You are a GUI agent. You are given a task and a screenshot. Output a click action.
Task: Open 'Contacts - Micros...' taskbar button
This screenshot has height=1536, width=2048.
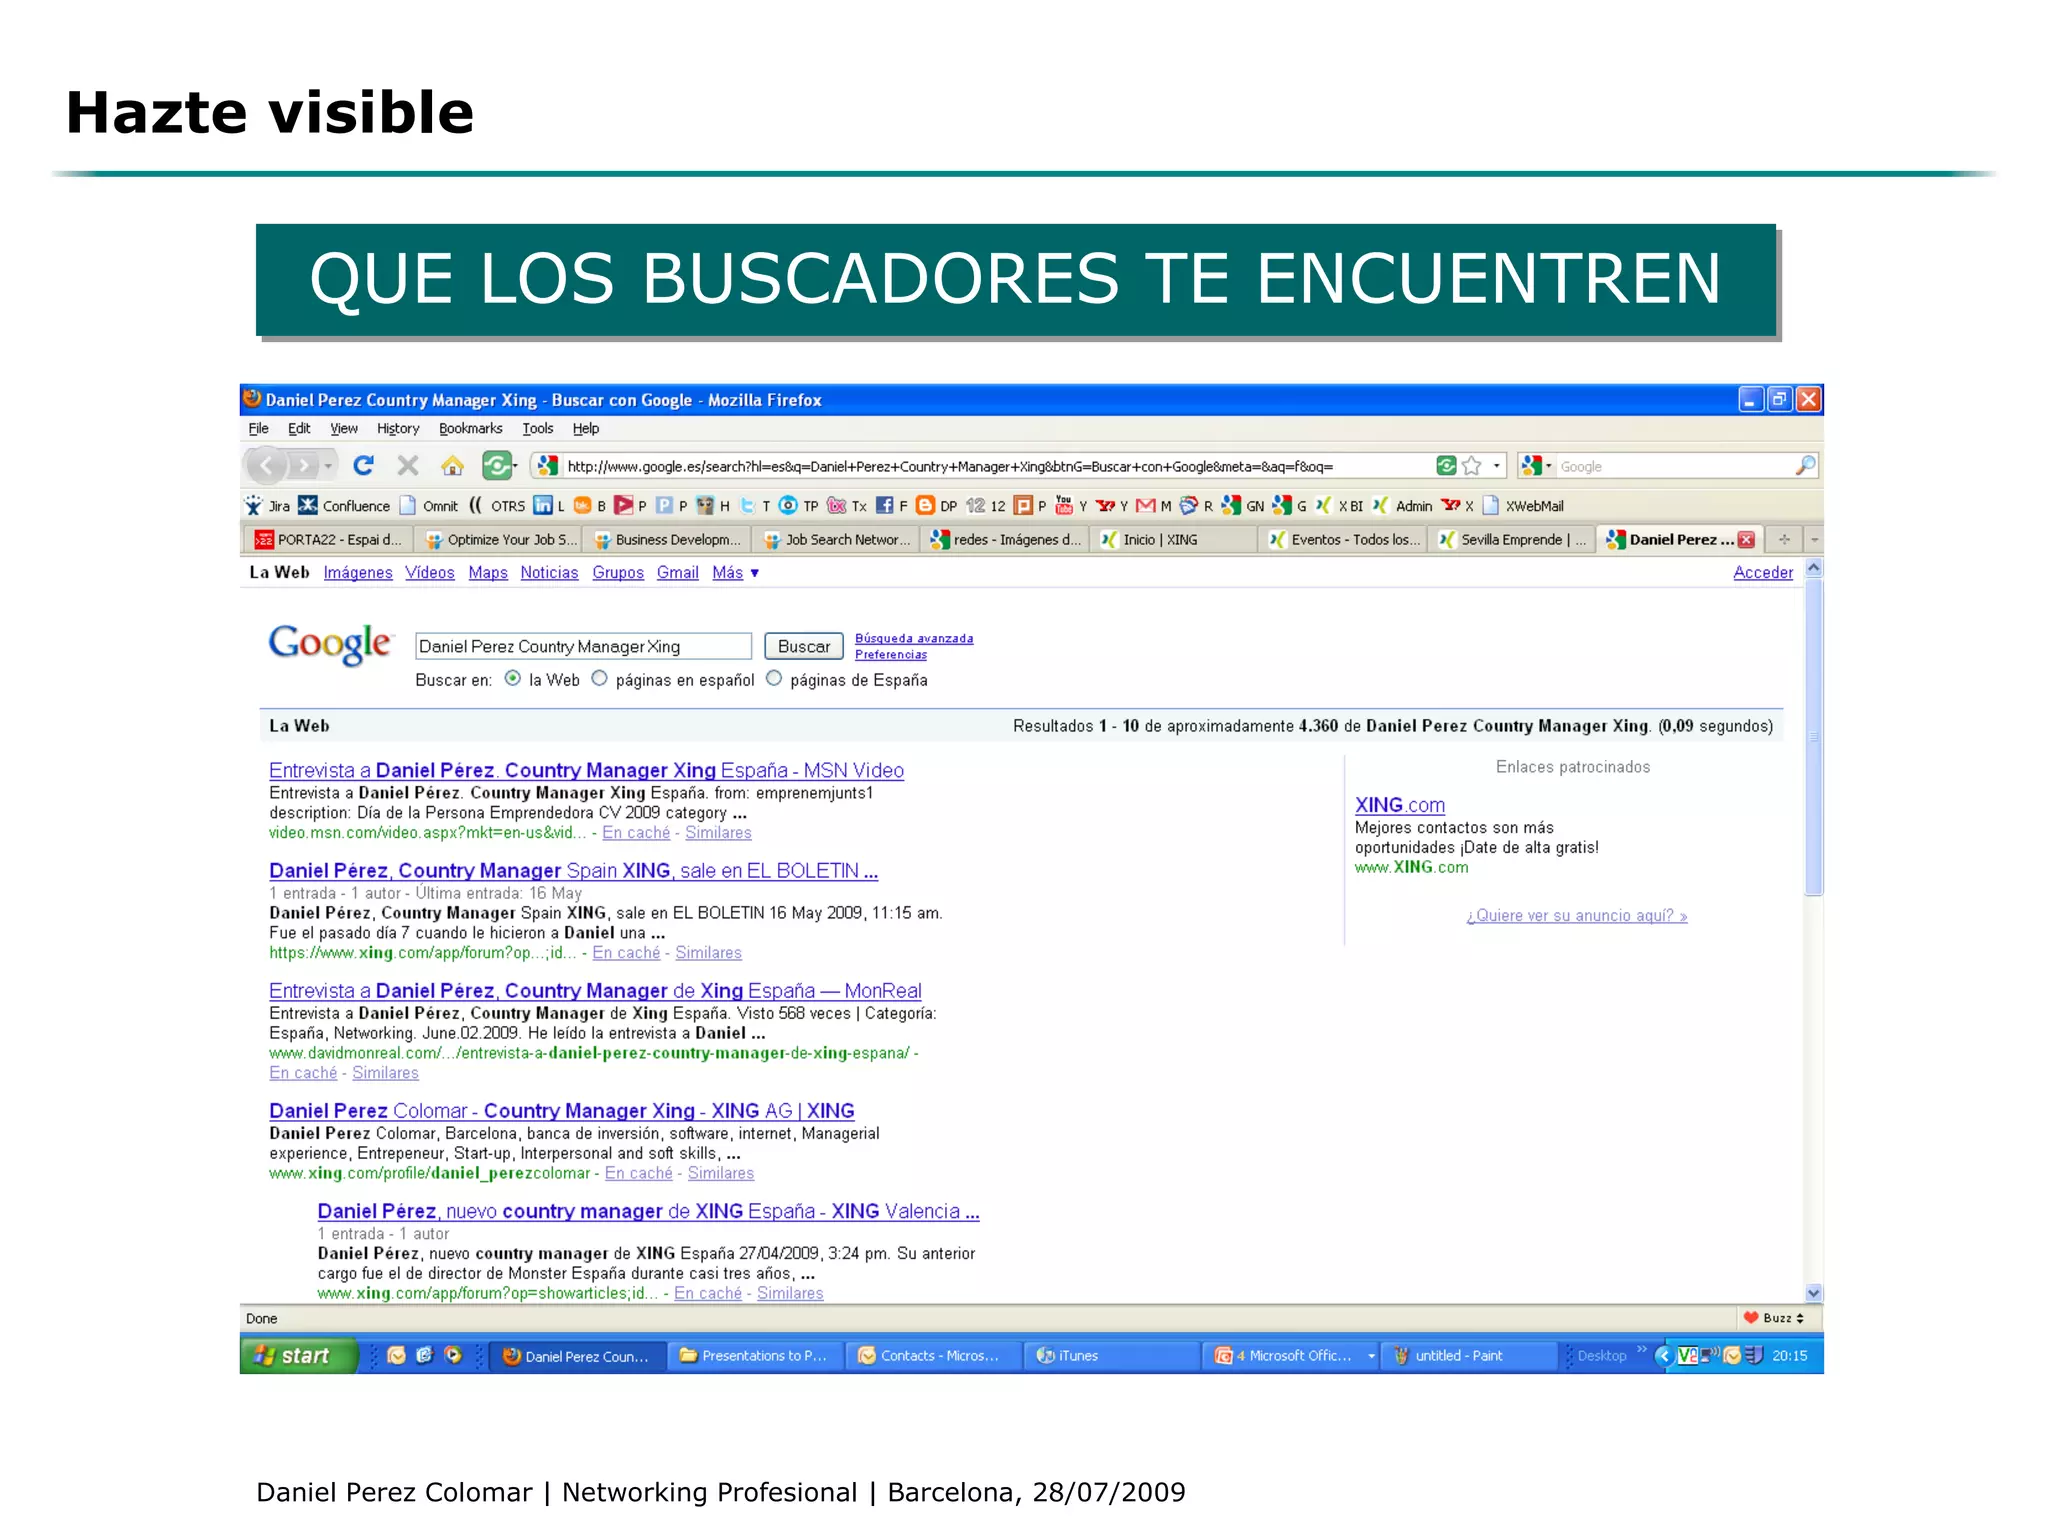click(x=935, y=1356)
